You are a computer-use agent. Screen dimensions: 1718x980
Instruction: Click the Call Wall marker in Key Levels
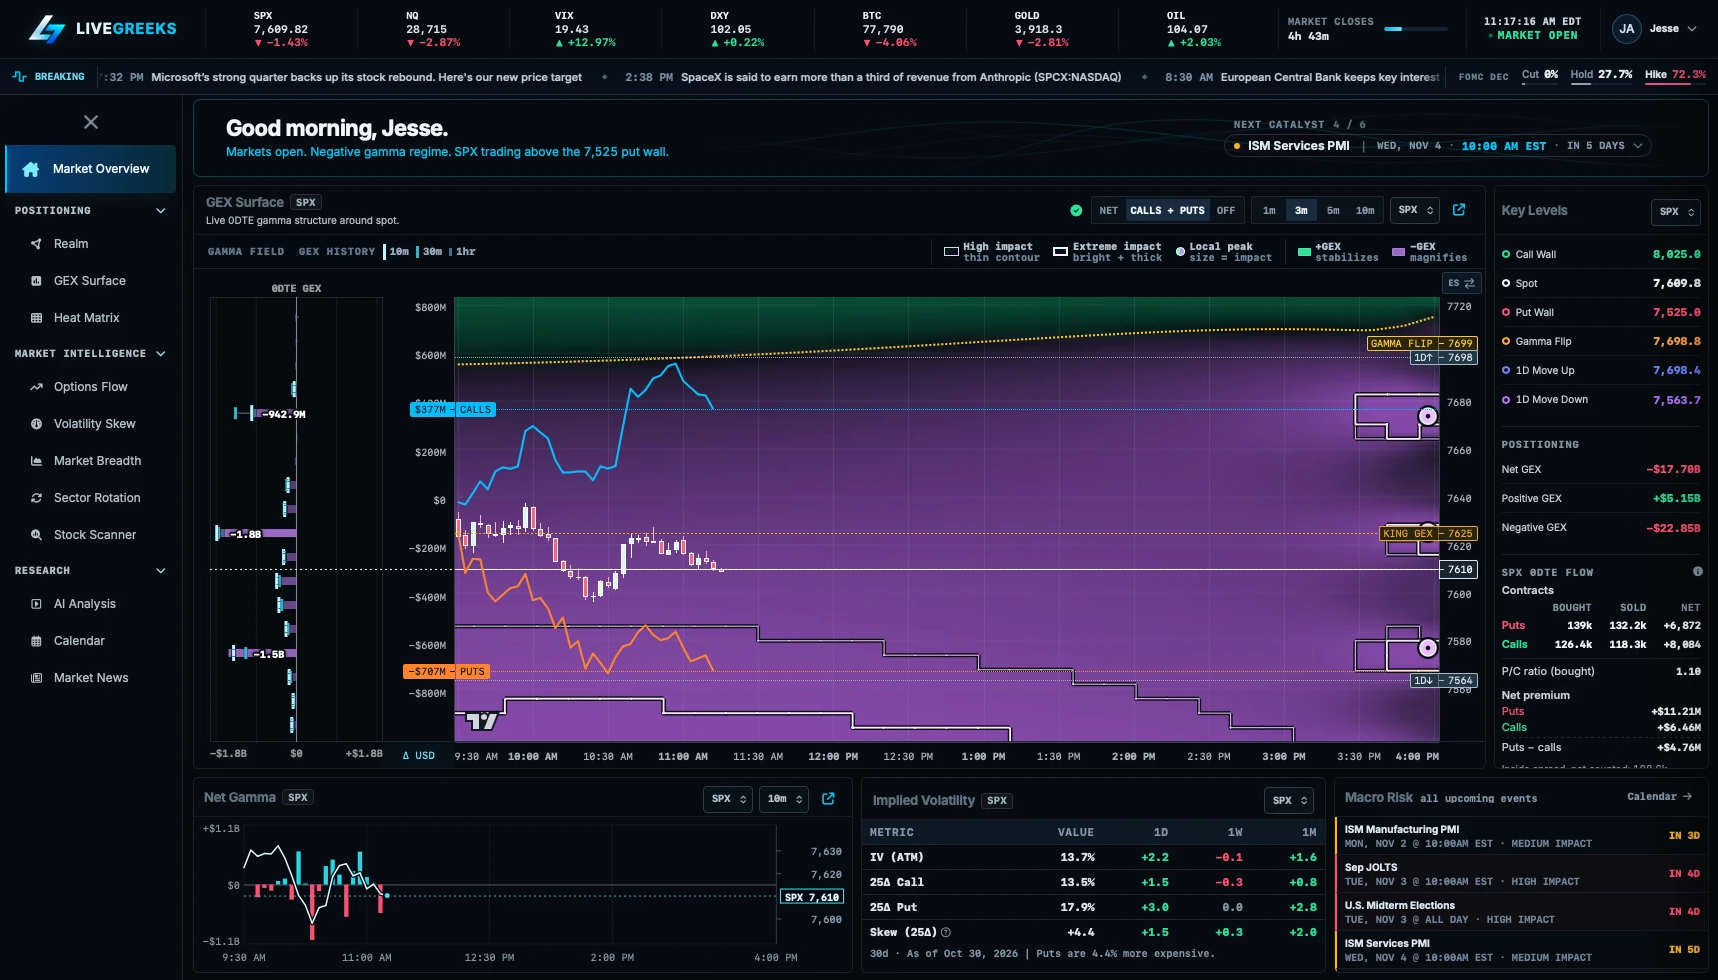(1506, 254)
